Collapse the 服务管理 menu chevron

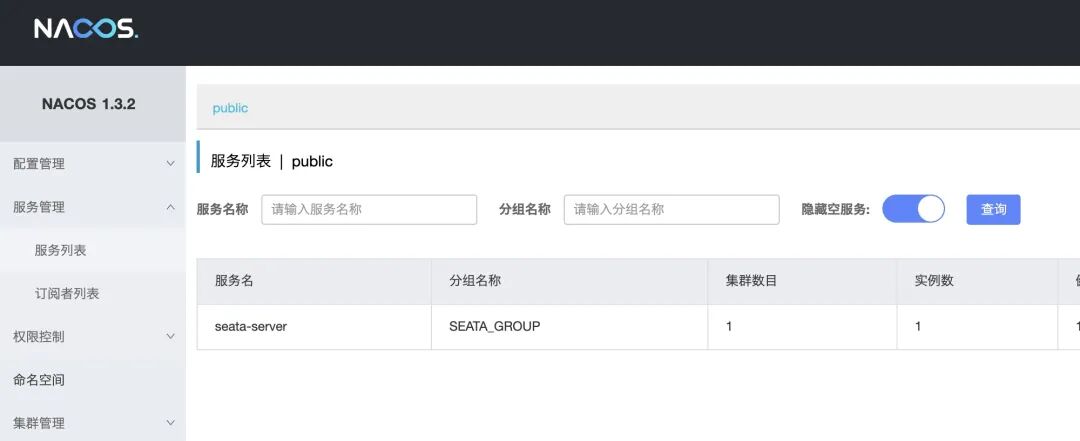[x=170, y=207]
